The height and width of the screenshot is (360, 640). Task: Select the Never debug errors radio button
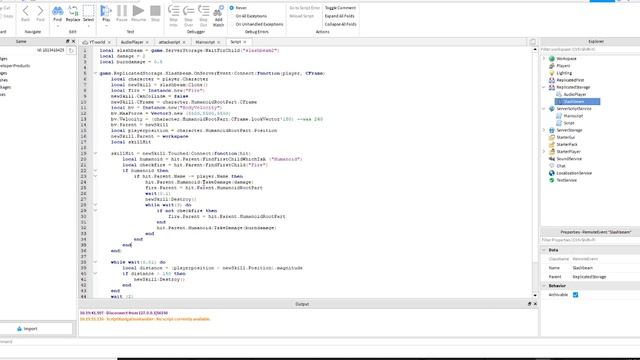point(232,8)
